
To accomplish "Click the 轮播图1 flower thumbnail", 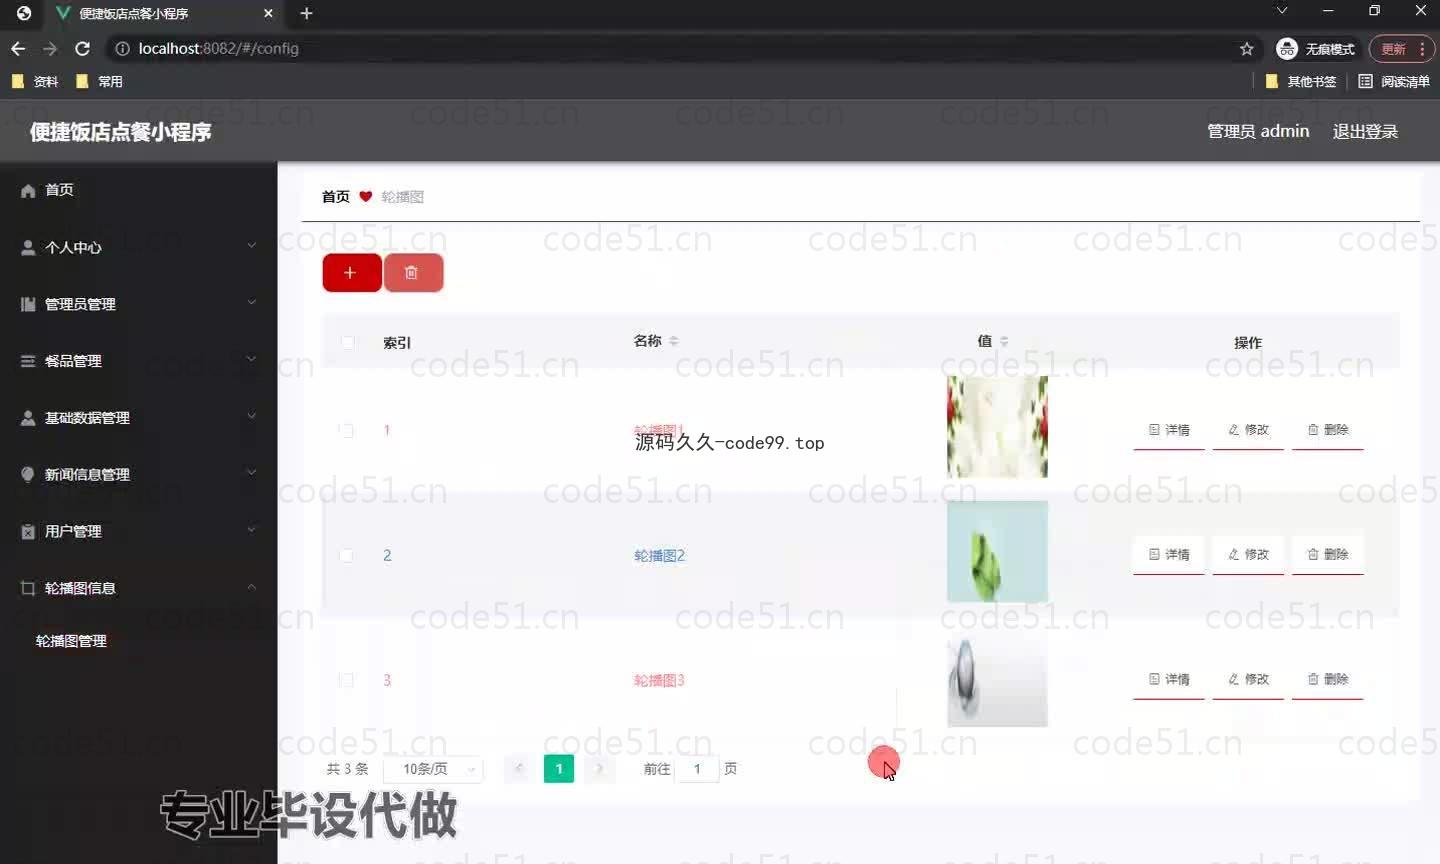I will 997,427.
